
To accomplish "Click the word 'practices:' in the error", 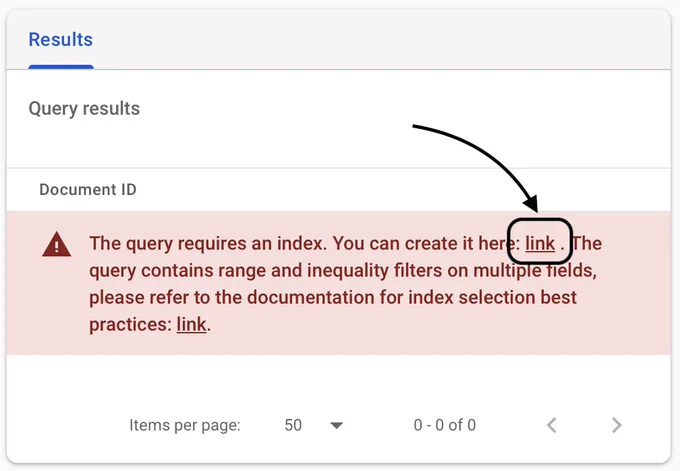I will click(x=129, y=324).
